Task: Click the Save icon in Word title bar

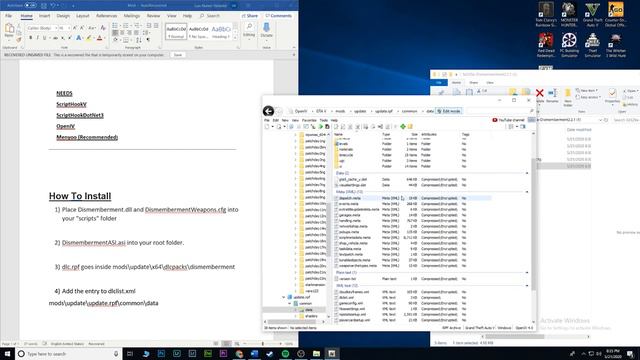Action: click(x=44, y=6)
